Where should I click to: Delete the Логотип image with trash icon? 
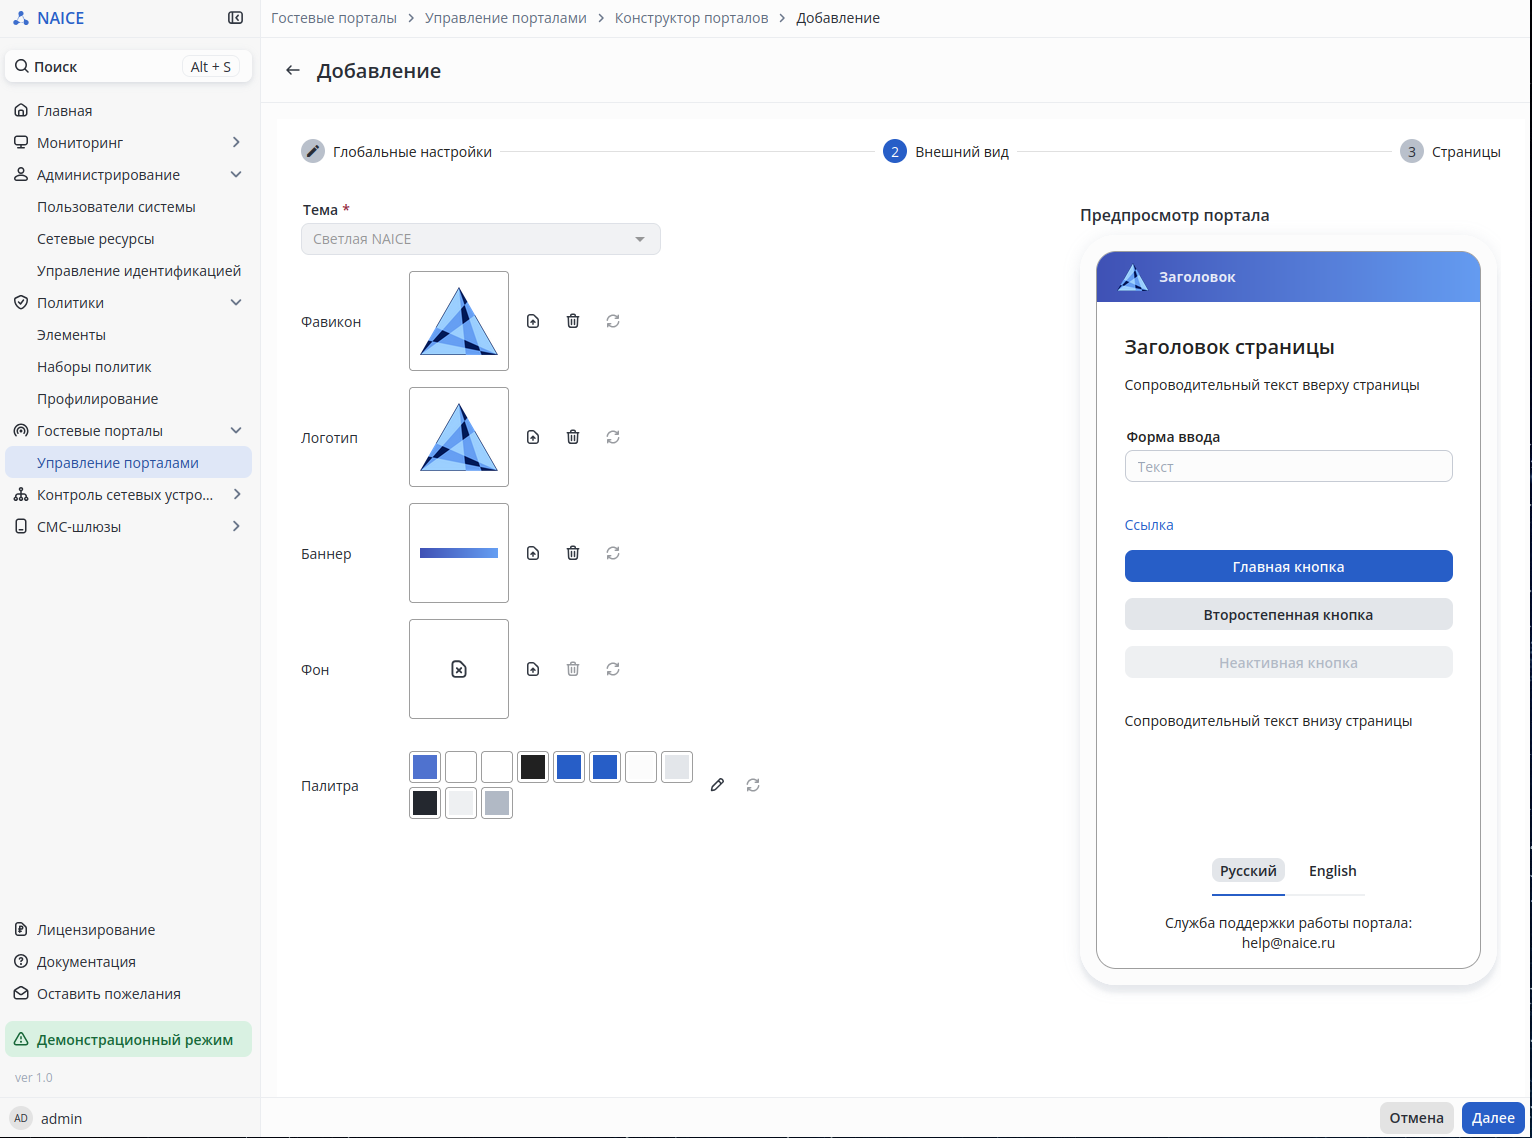coord(573,437)
